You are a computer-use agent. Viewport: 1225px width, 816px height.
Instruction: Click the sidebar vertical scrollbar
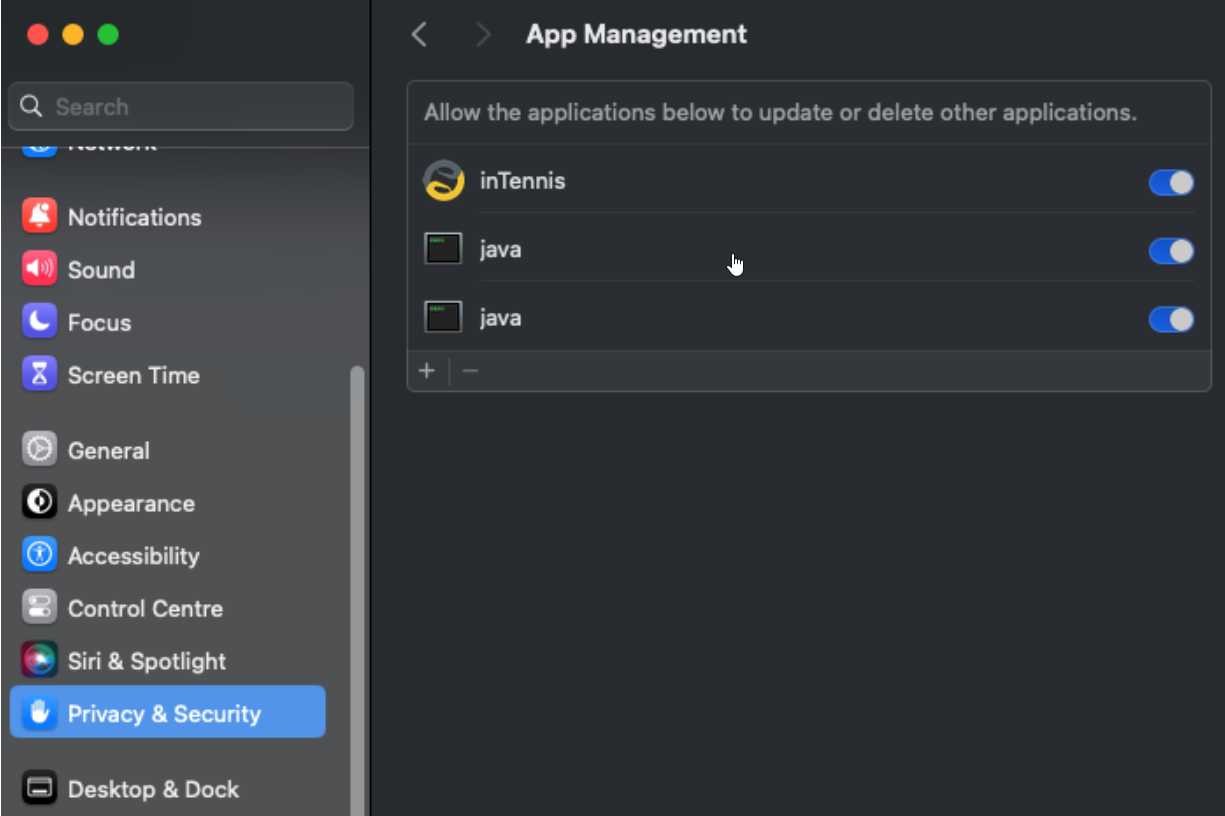click(357, 590)
